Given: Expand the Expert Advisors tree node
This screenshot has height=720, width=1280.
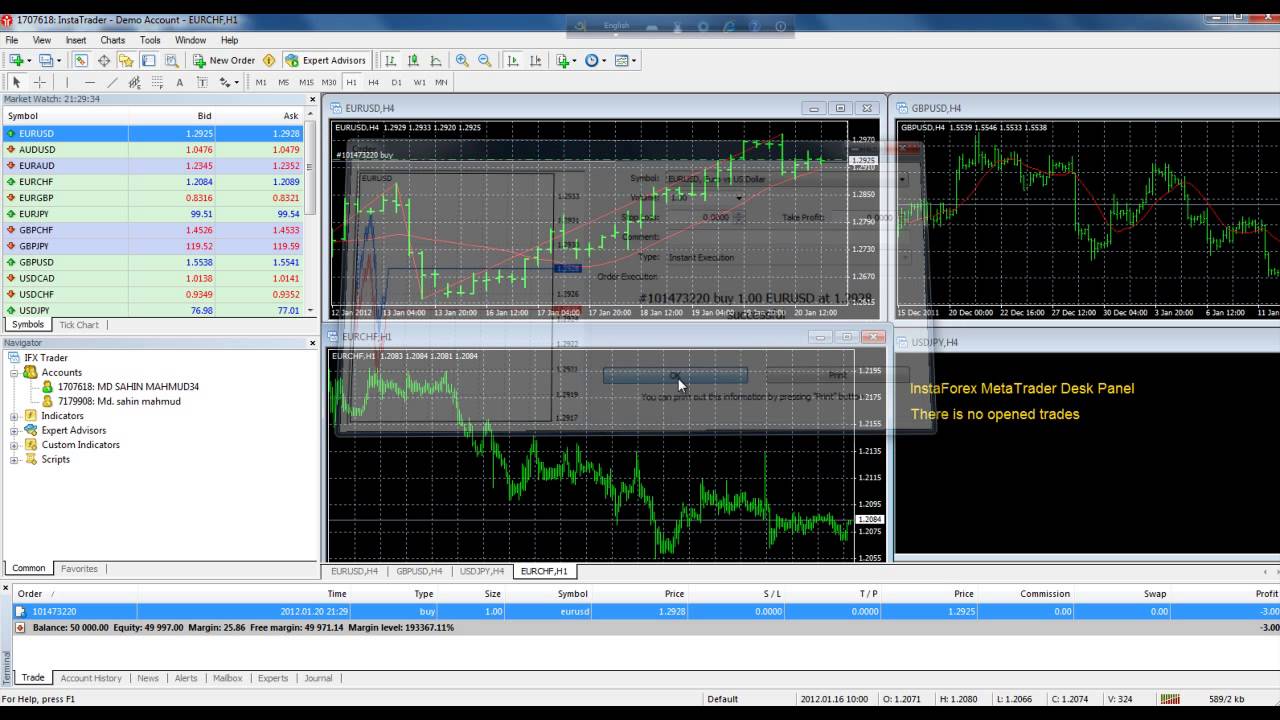Looking at the screenshot, I should click(15, 430).
